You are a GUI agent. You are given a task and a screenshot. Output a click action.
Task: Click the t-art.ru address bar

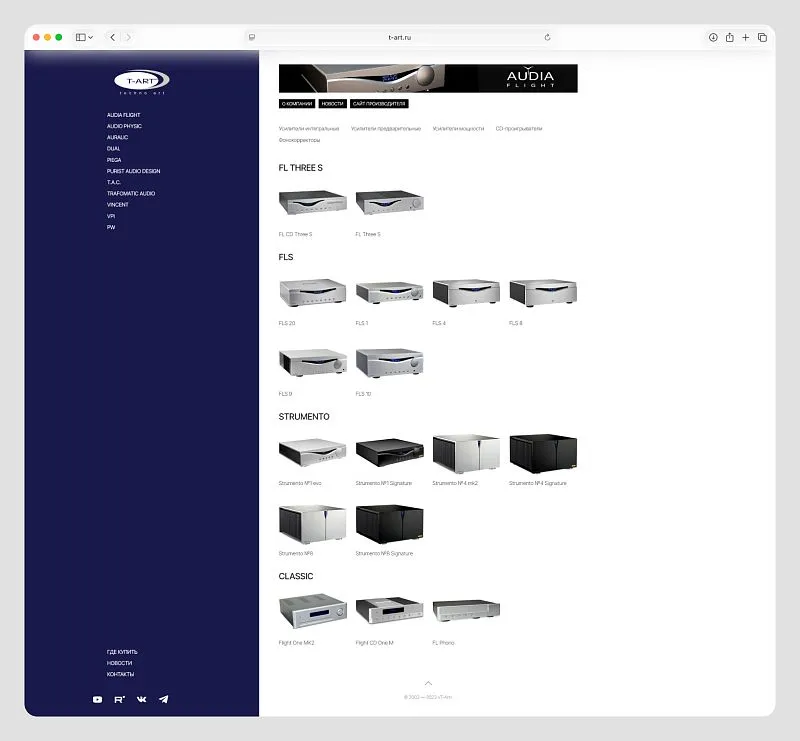click(399, 37)
